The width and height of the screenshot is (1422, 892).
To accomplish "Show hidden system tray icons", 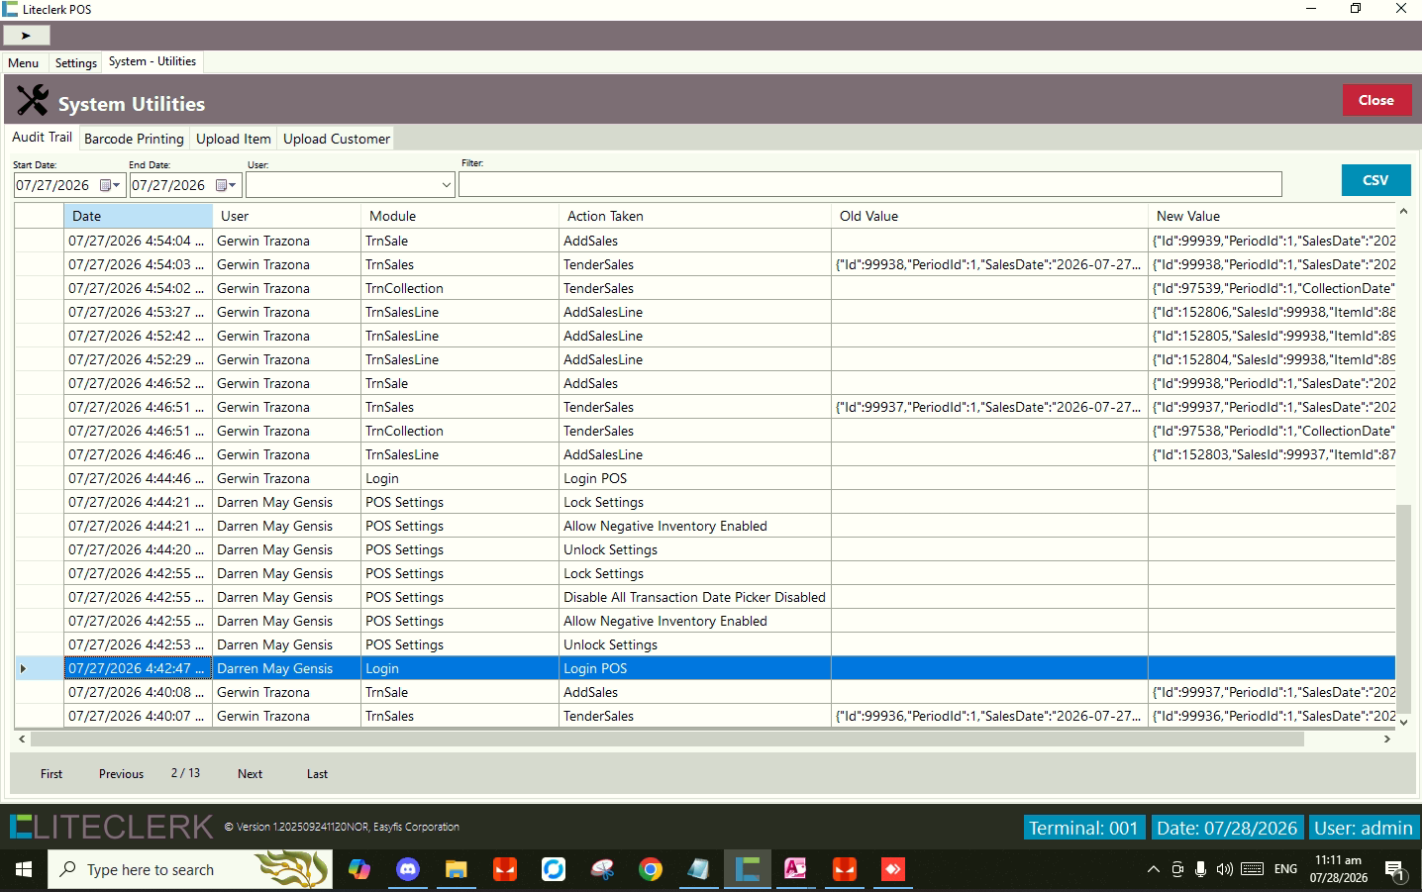I will (1153, 869).
